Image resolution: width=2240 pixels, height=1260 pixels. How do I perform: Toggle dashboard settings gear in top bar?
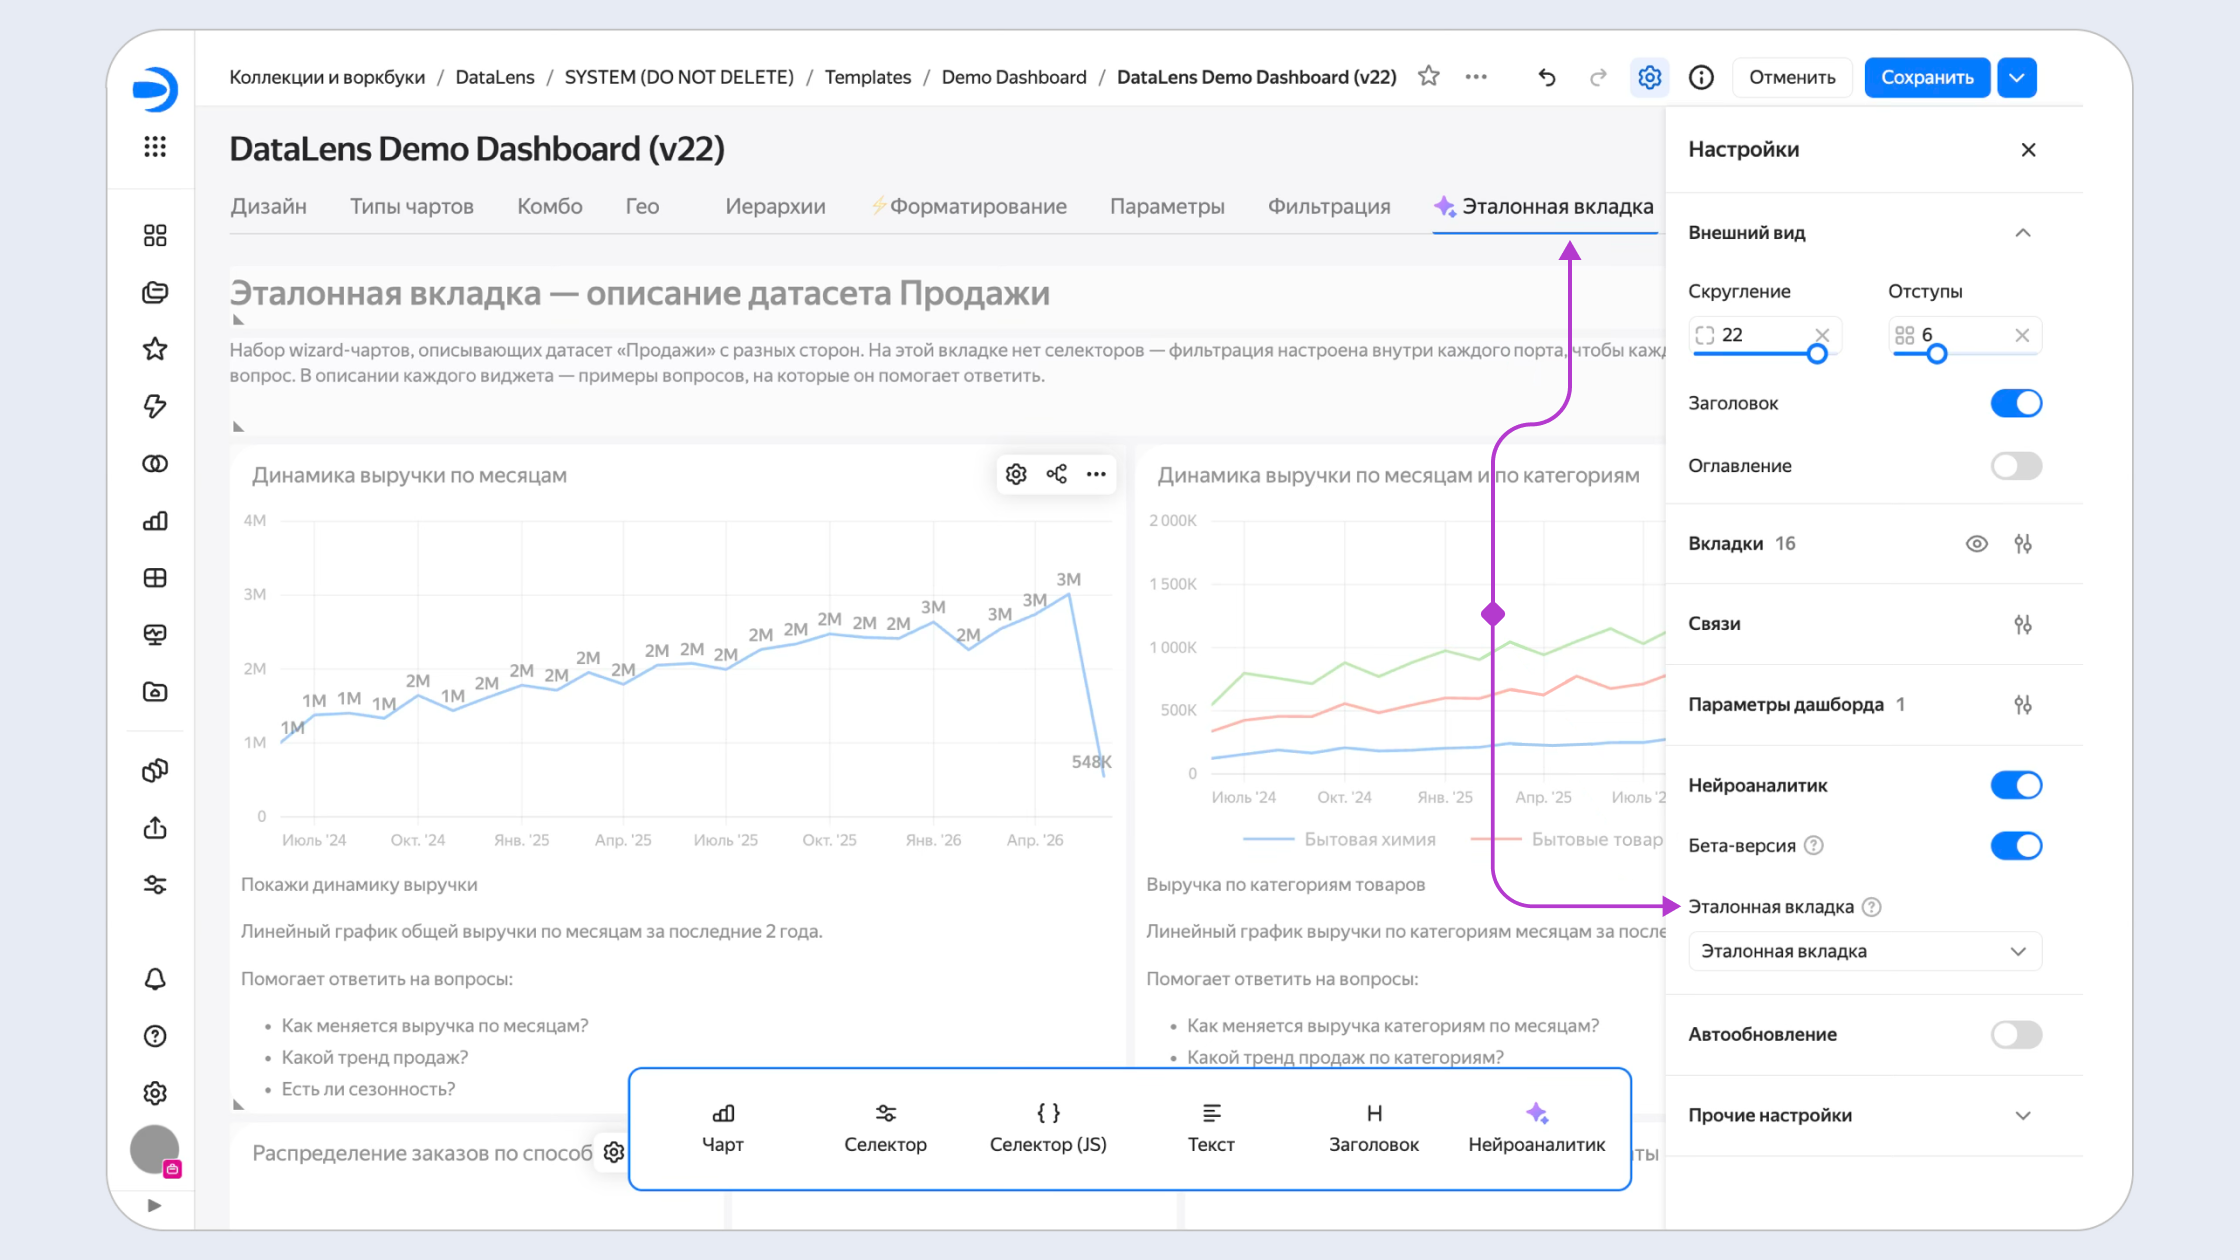pos(1650,77)
